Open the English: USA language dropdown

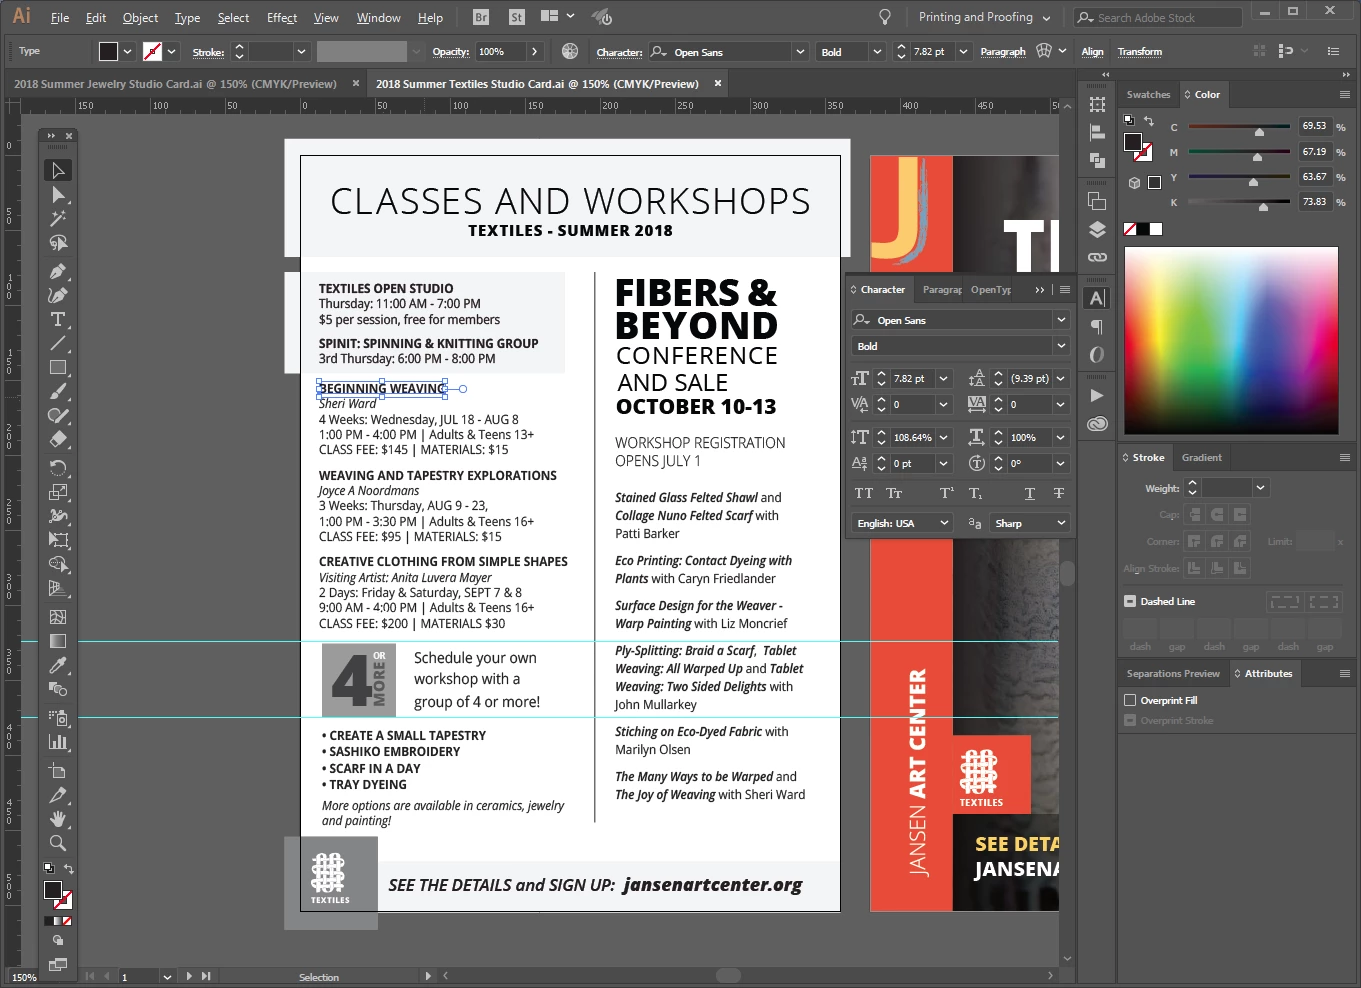(902, 523)
